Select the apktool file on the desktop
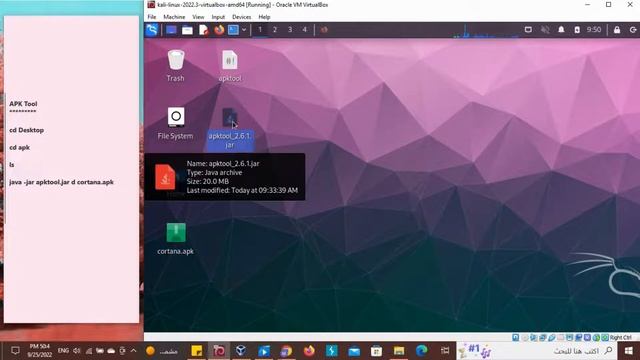Image resolution: width=640 pixels, height=360 pixels. (230, 65)
